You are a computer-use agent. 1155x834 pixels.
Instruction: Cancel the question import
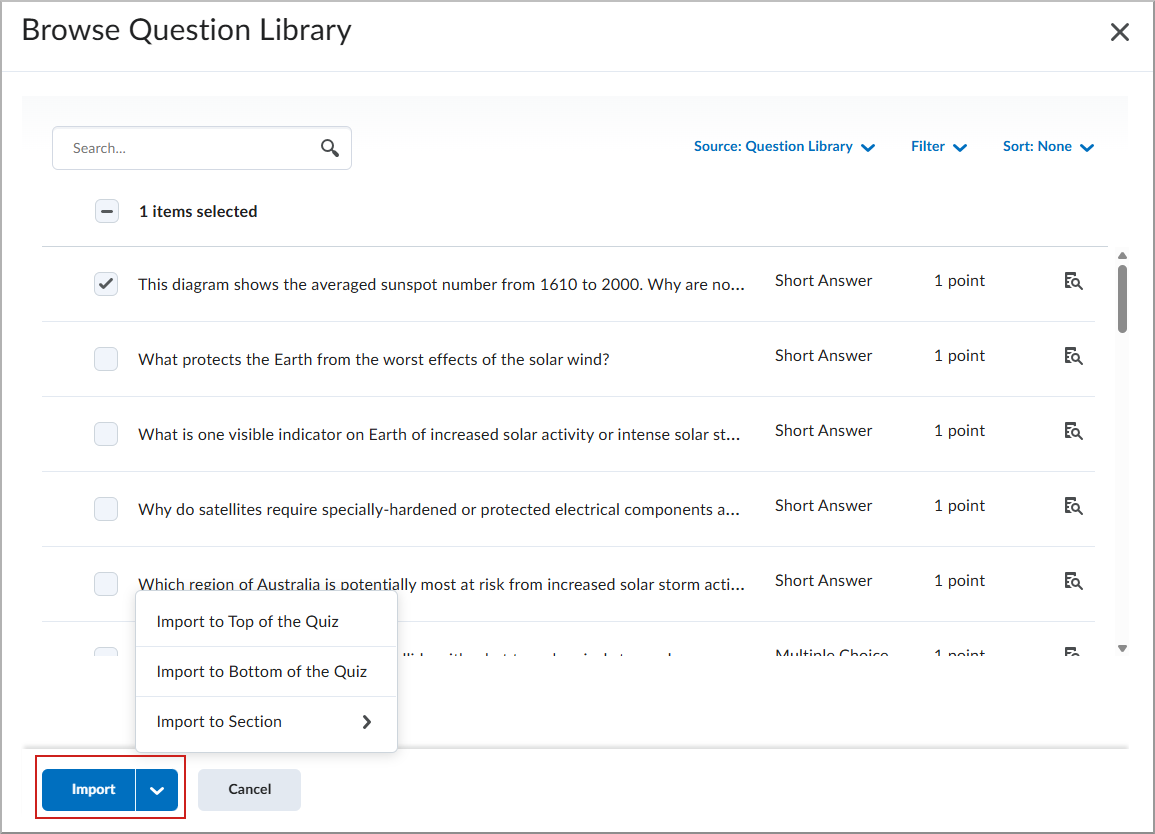coord(249,789)
